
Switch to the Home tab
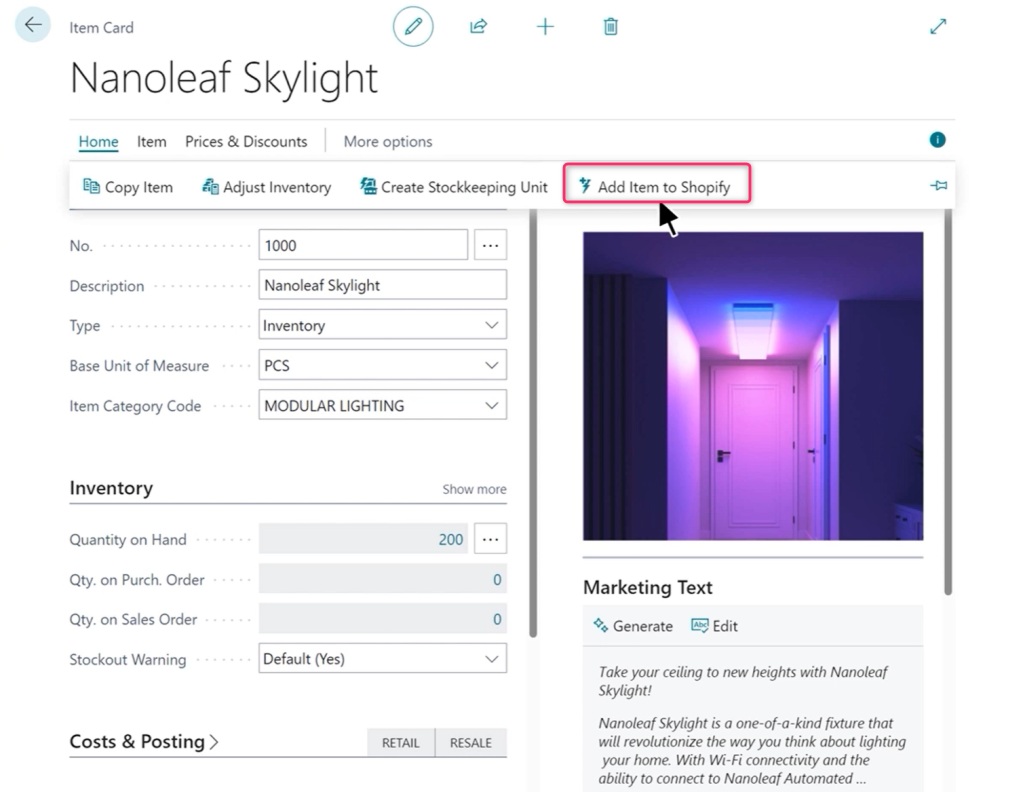(x=99, y=142)
